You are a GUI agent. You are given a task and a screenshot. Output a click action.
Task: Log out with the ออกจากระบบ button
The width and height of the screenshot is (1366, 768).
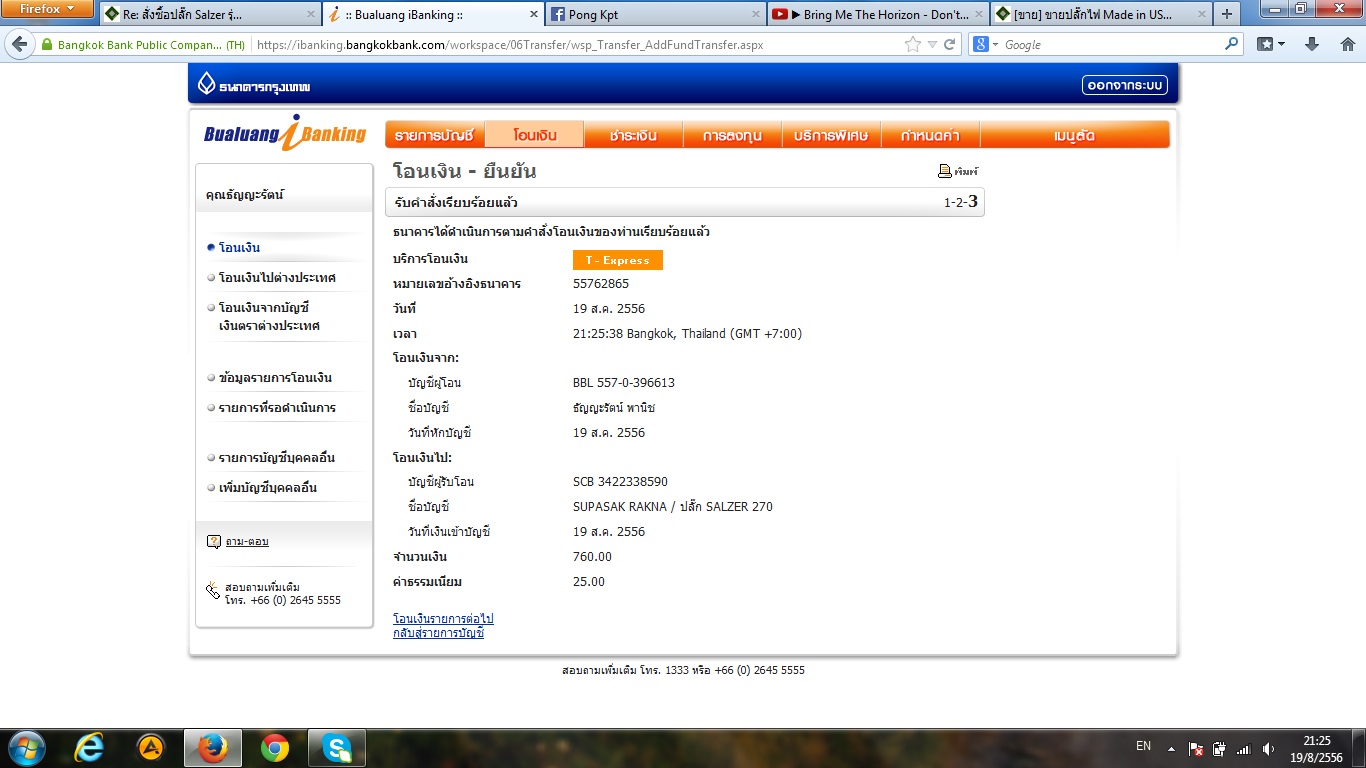pos(1125,86)
